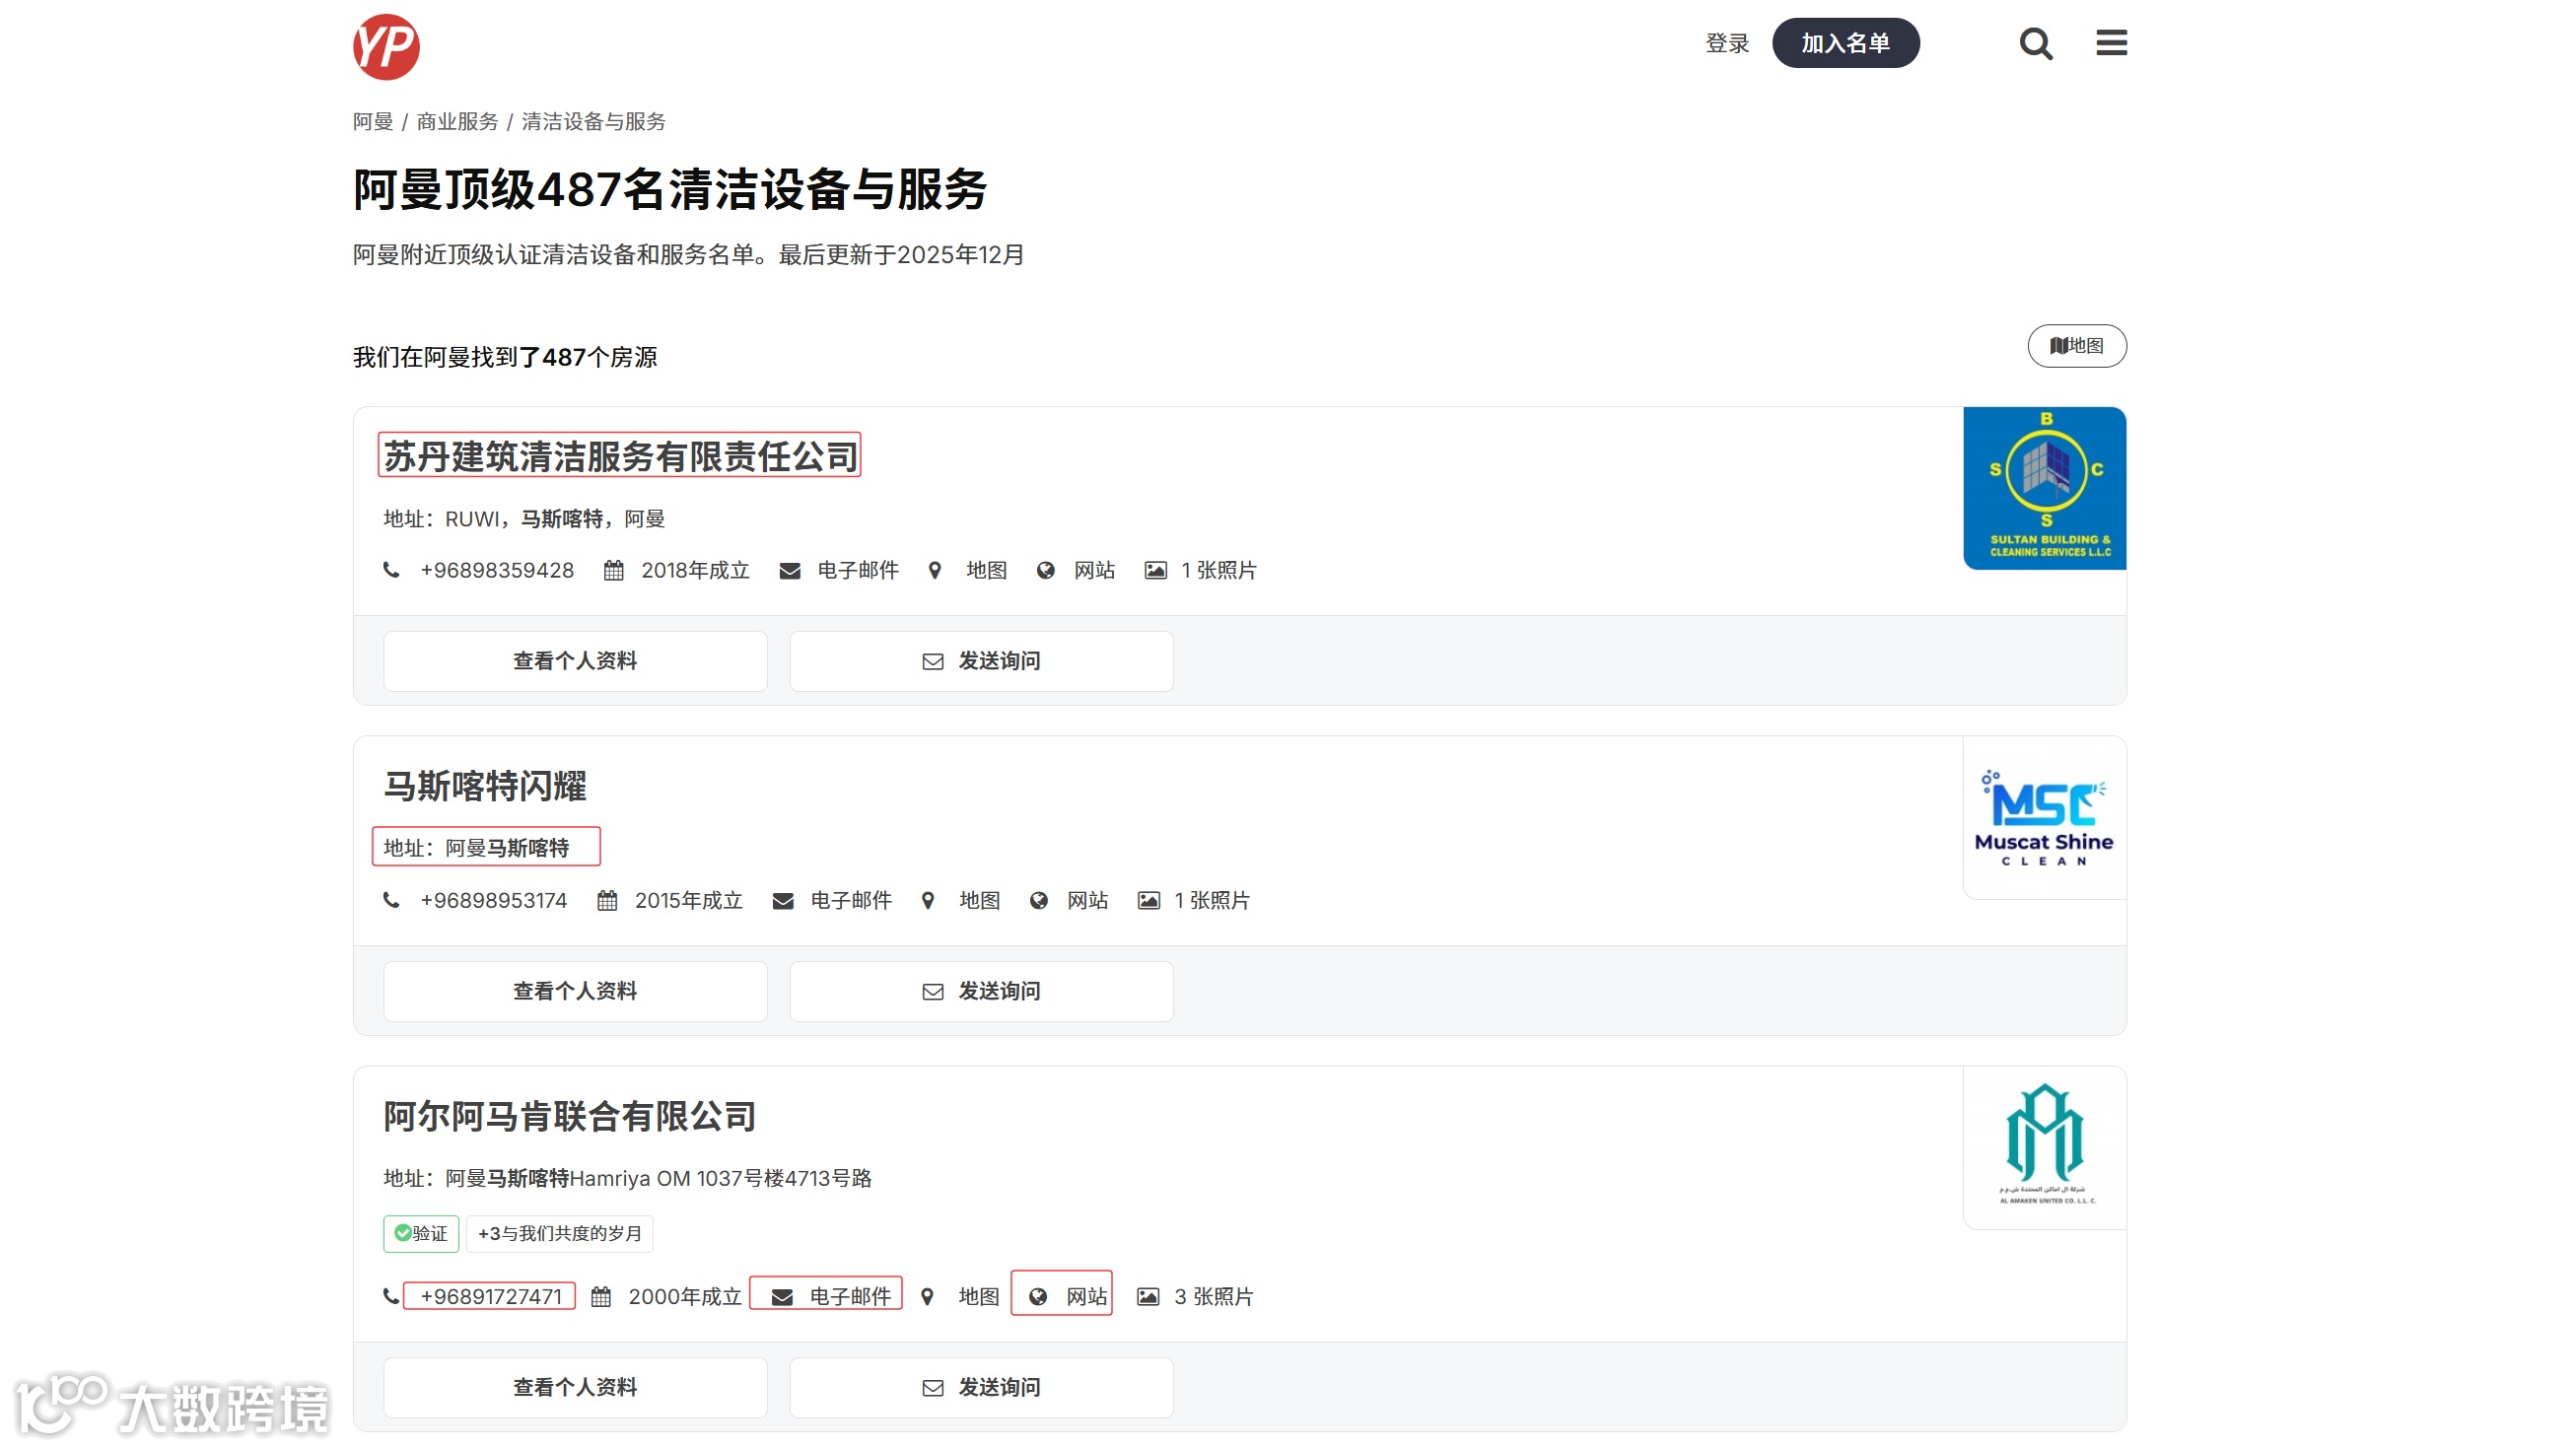
Task: Open Sultan Building logo thumbnail
Action: click(x=2043, y=488)
